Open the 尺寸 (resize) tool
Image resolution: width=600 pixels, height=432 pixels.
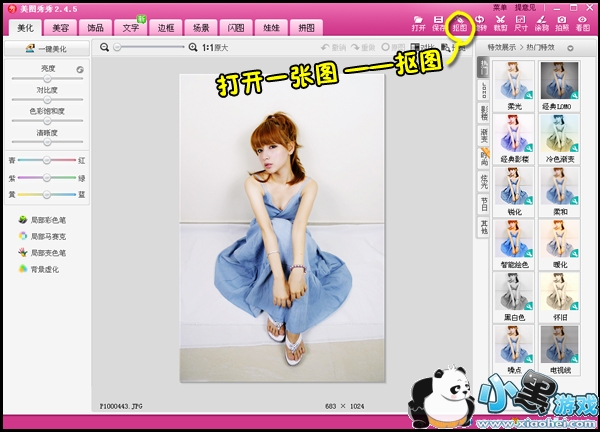coord(521,24)
